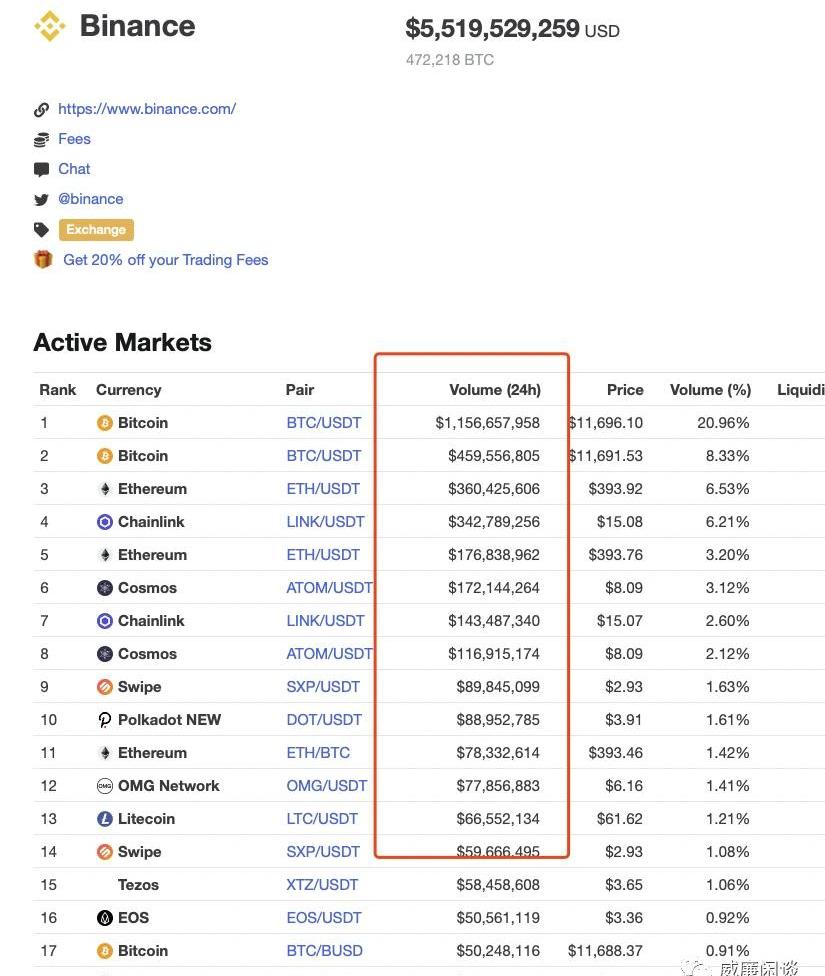Click the Chainlink coin icon in rank 4
Screen dimensions: 825x976
point(105,522)
